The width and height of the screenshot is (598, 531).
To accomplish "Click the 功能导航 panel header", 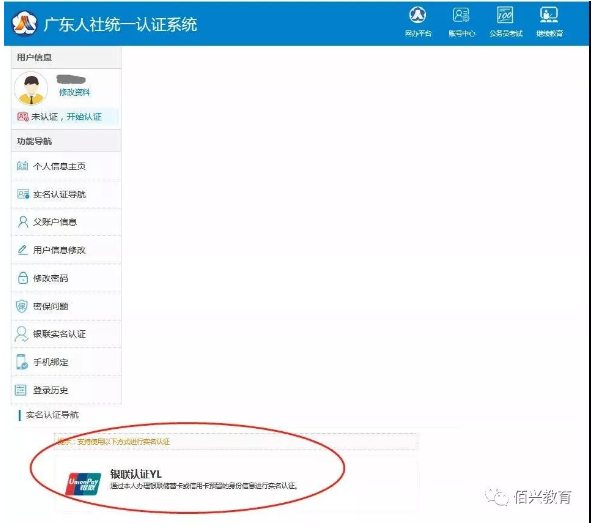I will point(66,141).
